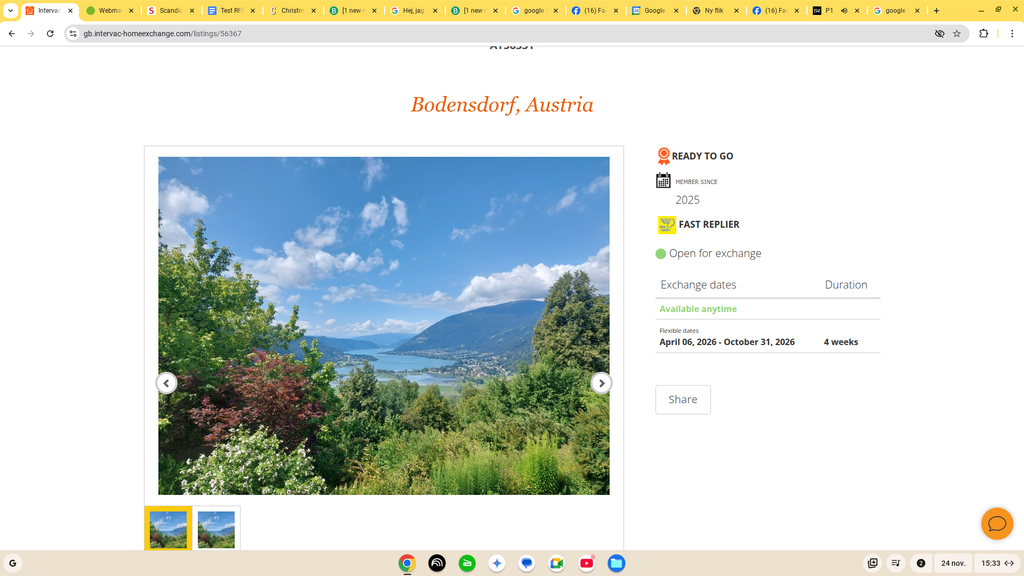This screenshot has height=576, width=1024.
Task: Open the orange chat bubble widget
Action: [x=996, y=523]
